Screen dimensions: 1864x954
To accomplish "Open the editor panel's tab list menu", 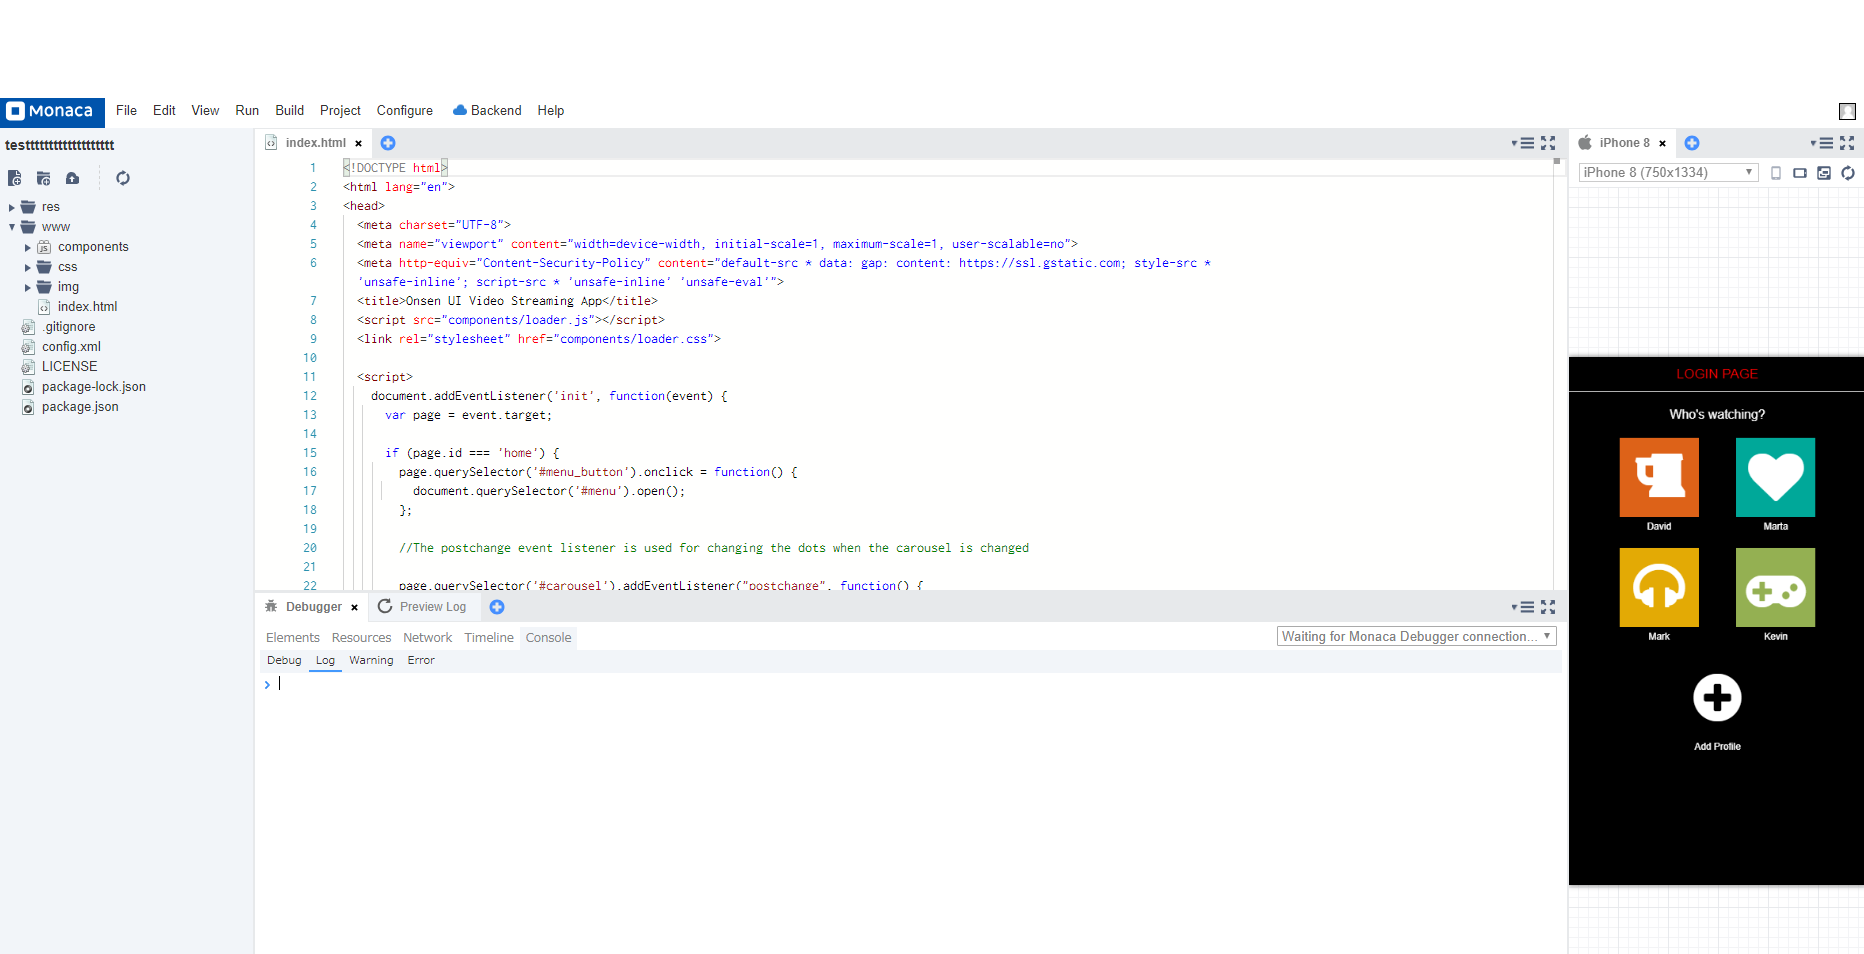I will tap(1523, 143).
